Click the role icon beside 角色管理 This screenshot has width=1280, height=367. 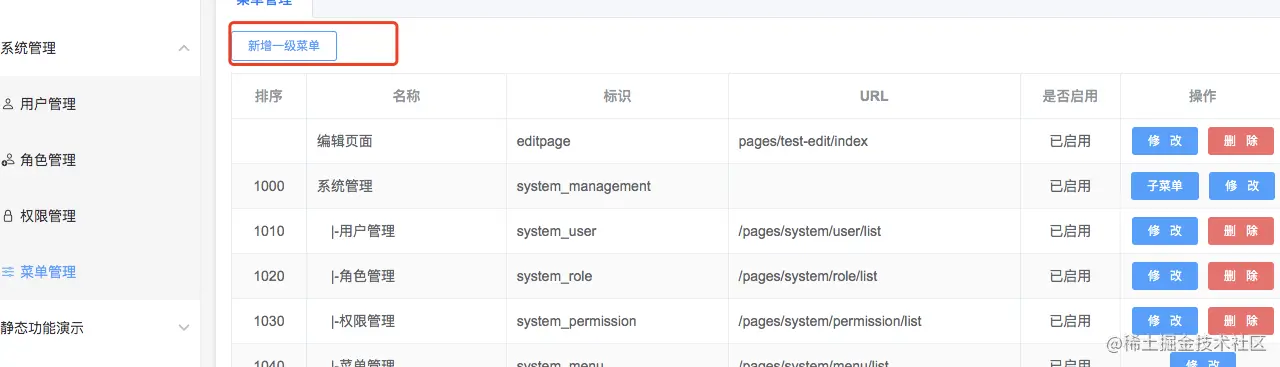[8, 160]
